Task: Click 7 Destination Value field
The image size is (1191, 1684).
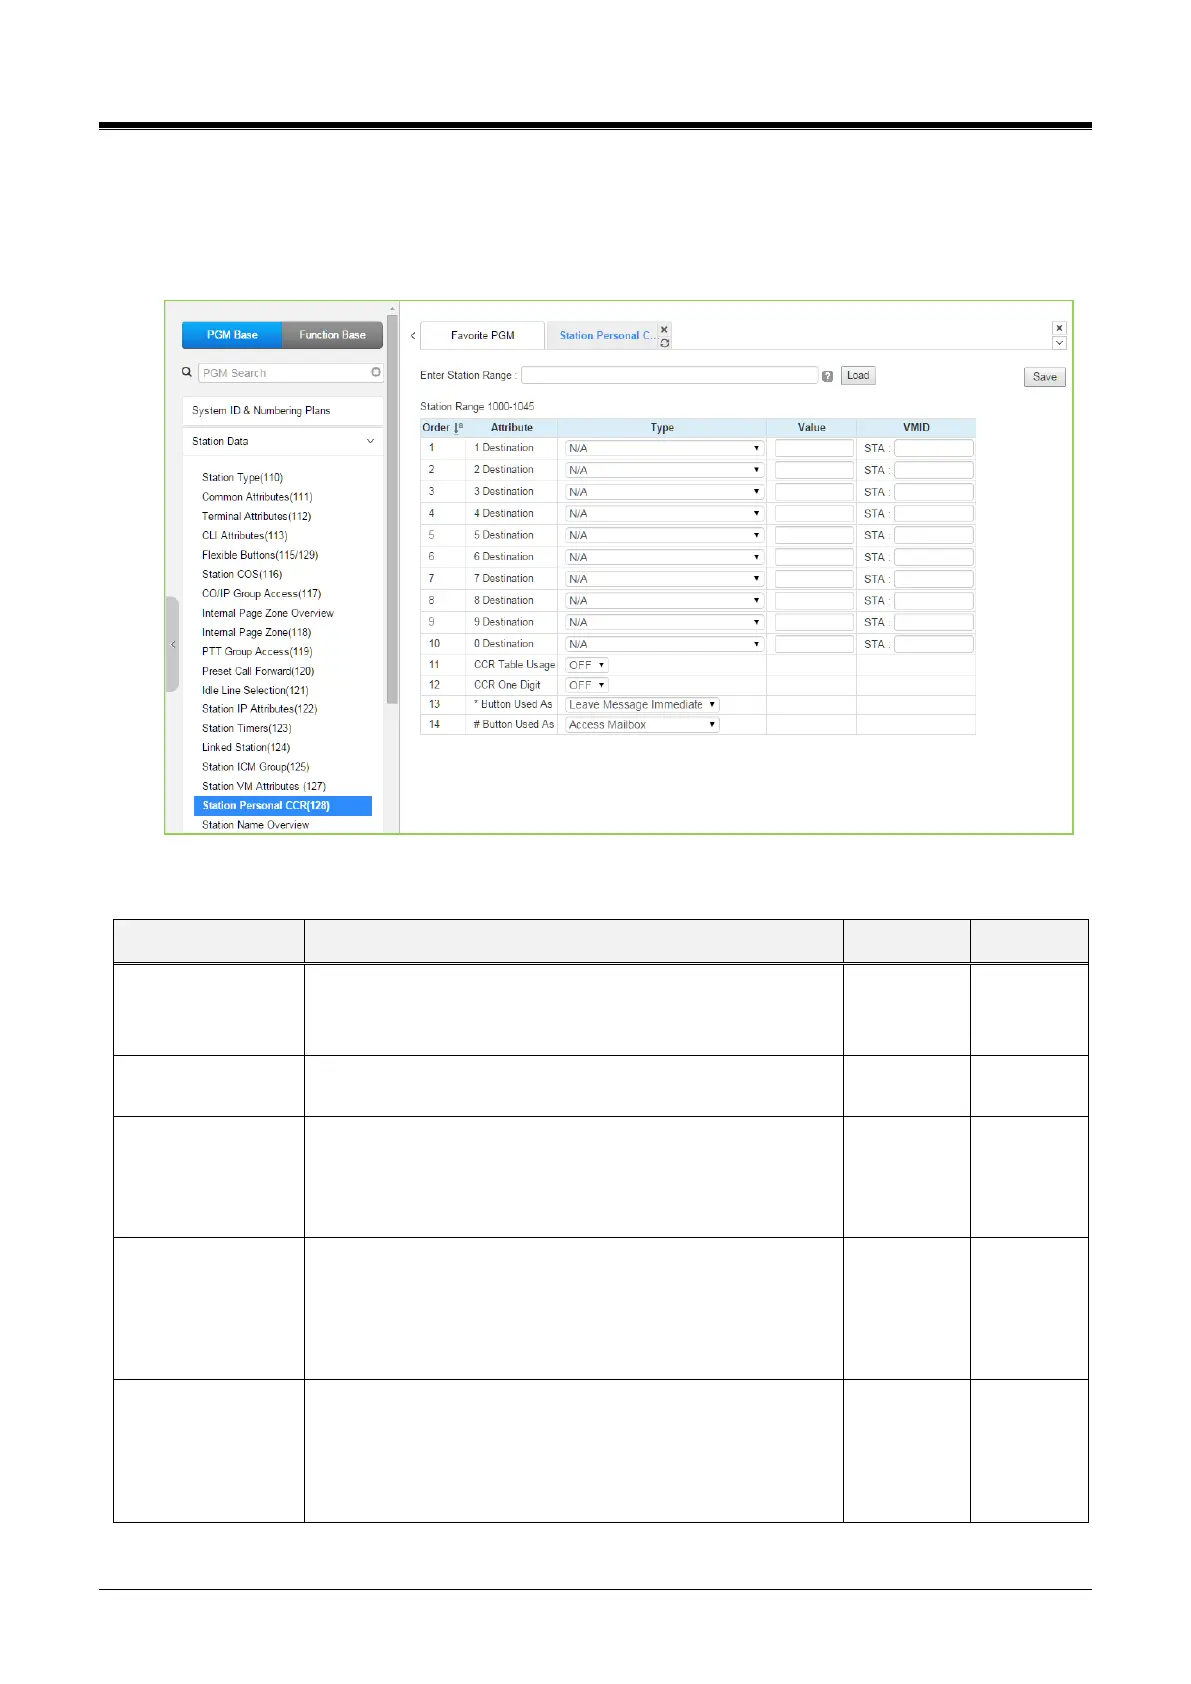Action: (814, 579)
